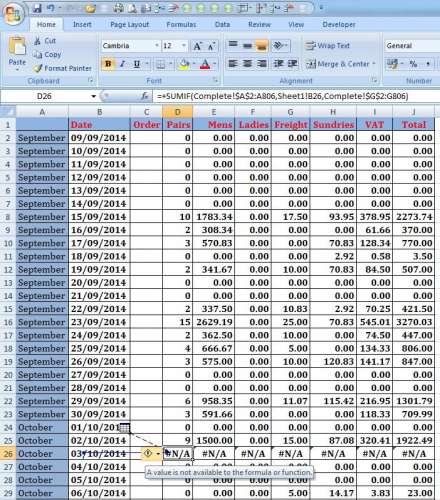Viewport: 440px width, 500px height.
Task: Expand the Name Box dropdown
Action: (94, 96)
